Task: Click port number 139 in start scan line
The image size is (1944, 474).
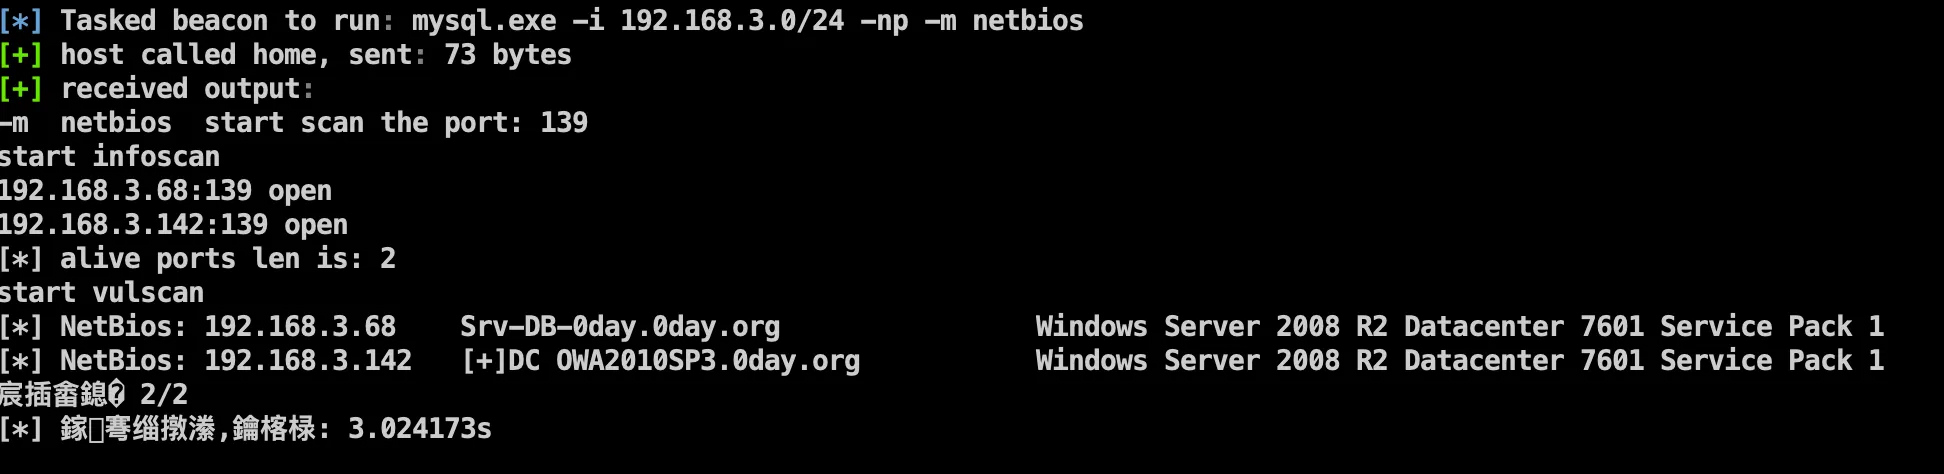Action: 564,123
